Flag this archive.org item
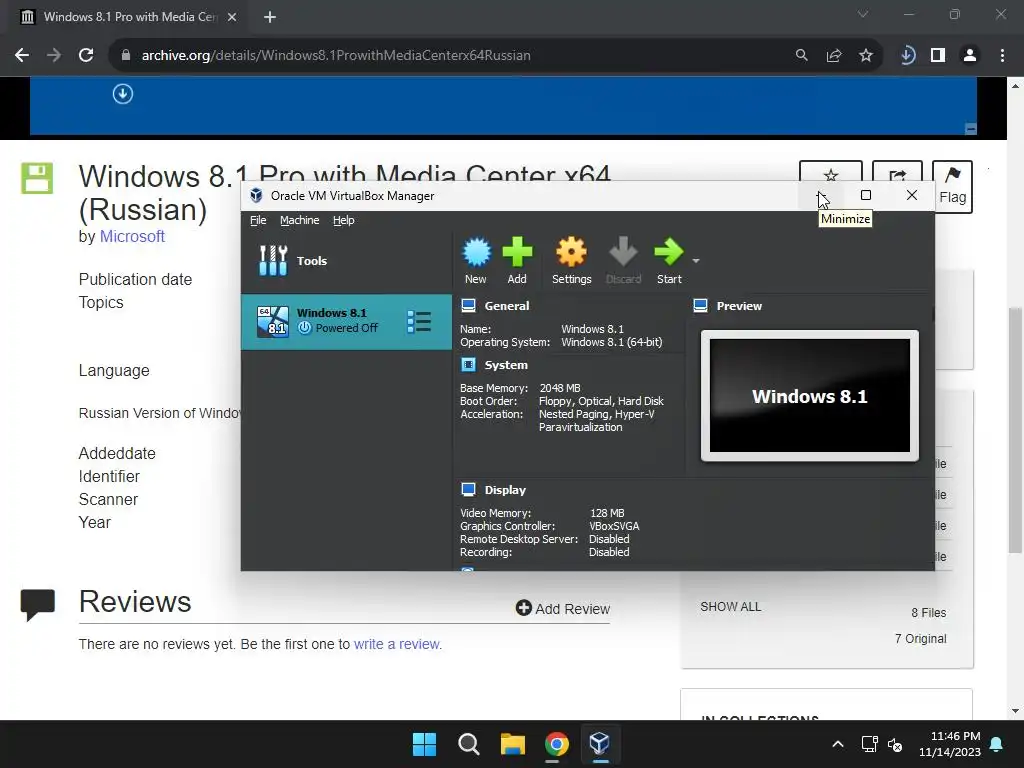The width and height of the screenshot is (1024, 768). pyautogui.click(x=952, y=187)
